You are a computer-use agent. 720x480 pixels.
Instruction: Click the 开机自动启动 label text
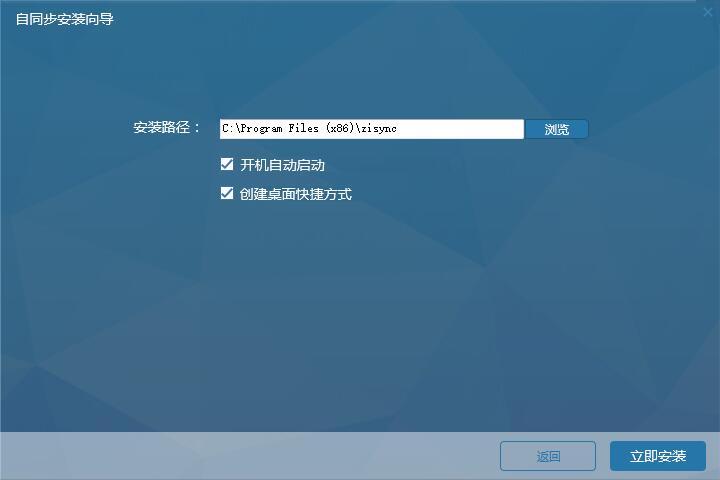point(282,165)
